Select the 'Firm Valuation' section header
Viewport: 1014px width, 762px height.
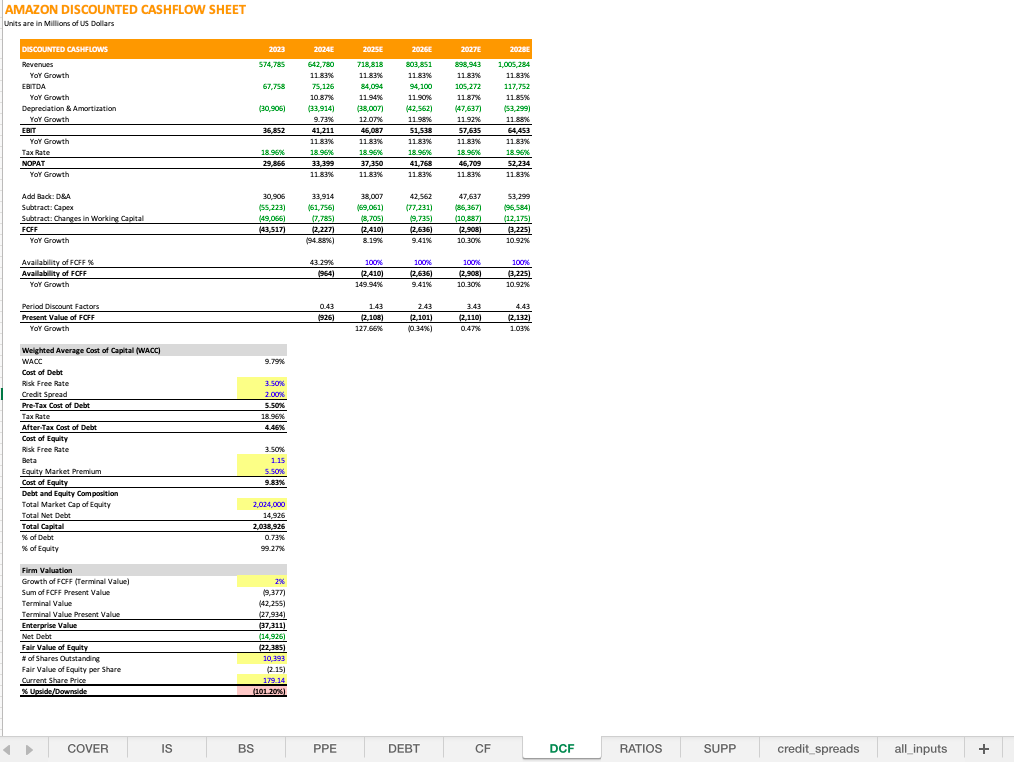(x=153, y=571)
